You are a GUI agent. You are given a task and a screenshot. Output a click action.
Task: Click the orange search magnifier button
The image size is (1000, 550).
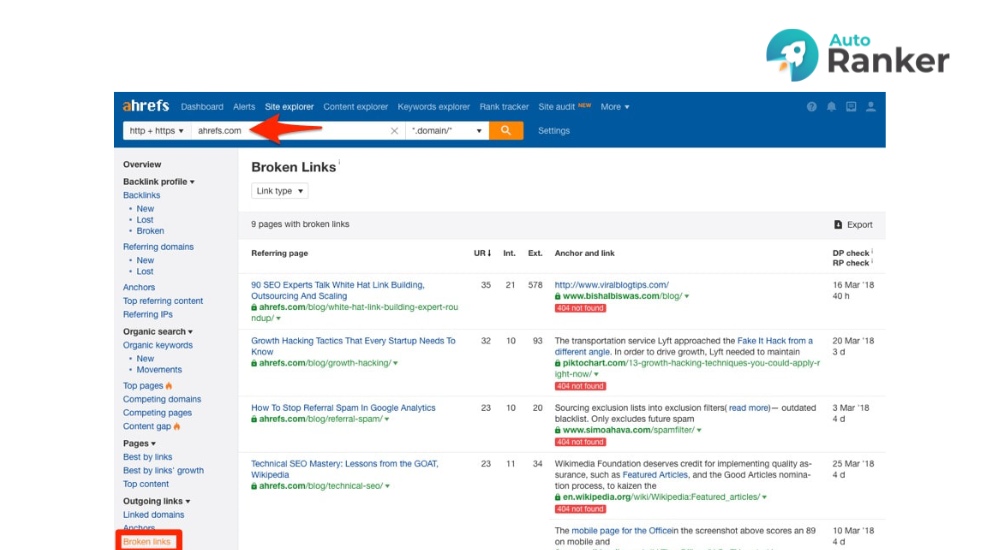tap(506, 130)
